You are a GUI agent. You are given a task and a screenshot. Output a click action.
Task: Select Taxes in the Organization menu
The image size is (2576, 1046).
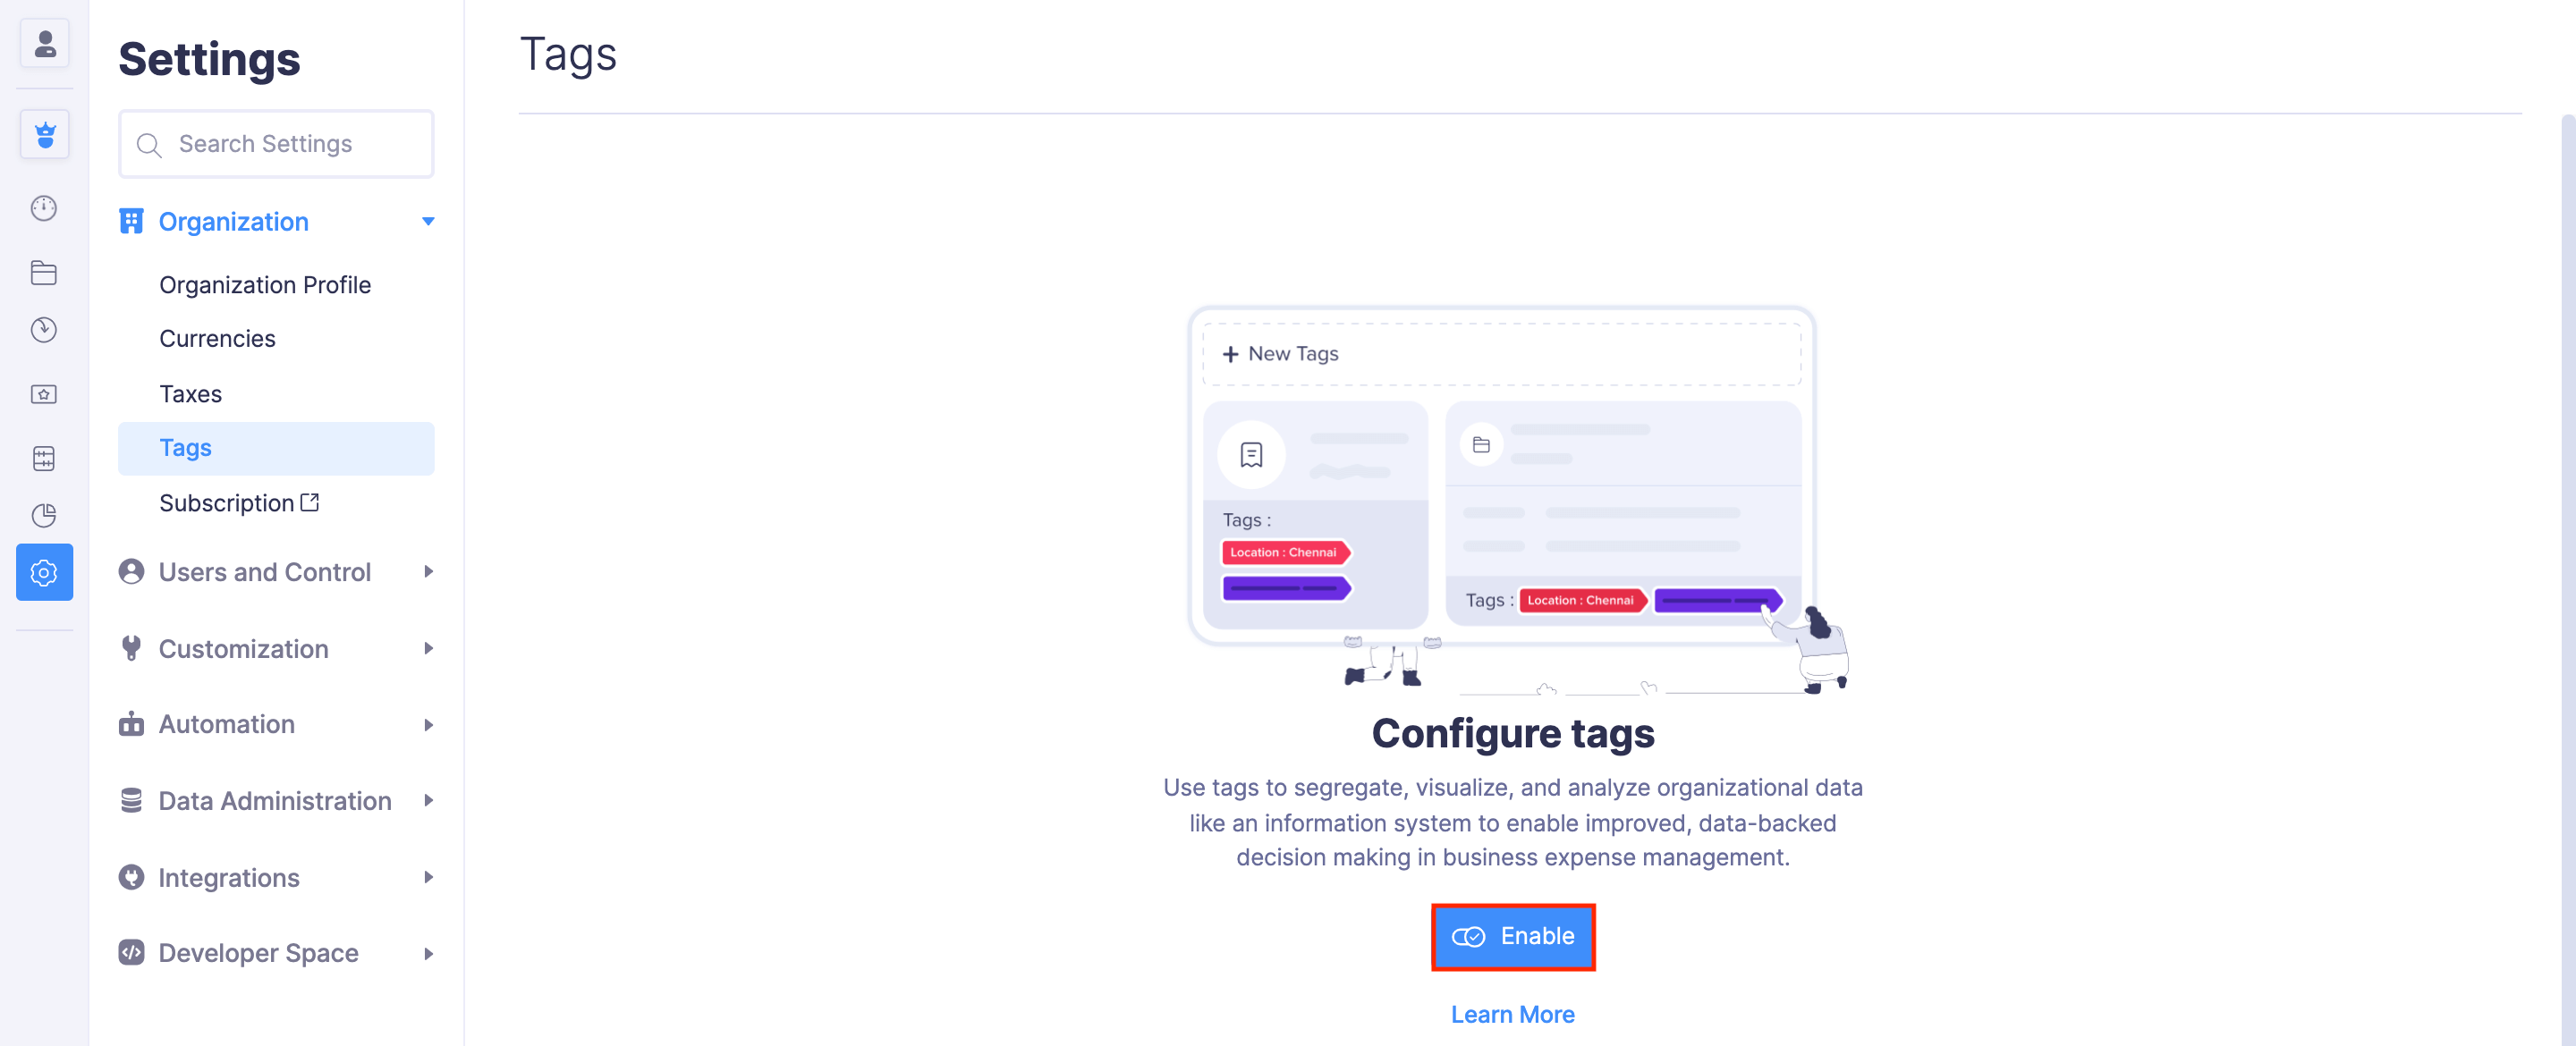pyautogui.click(x=190, y=393)
